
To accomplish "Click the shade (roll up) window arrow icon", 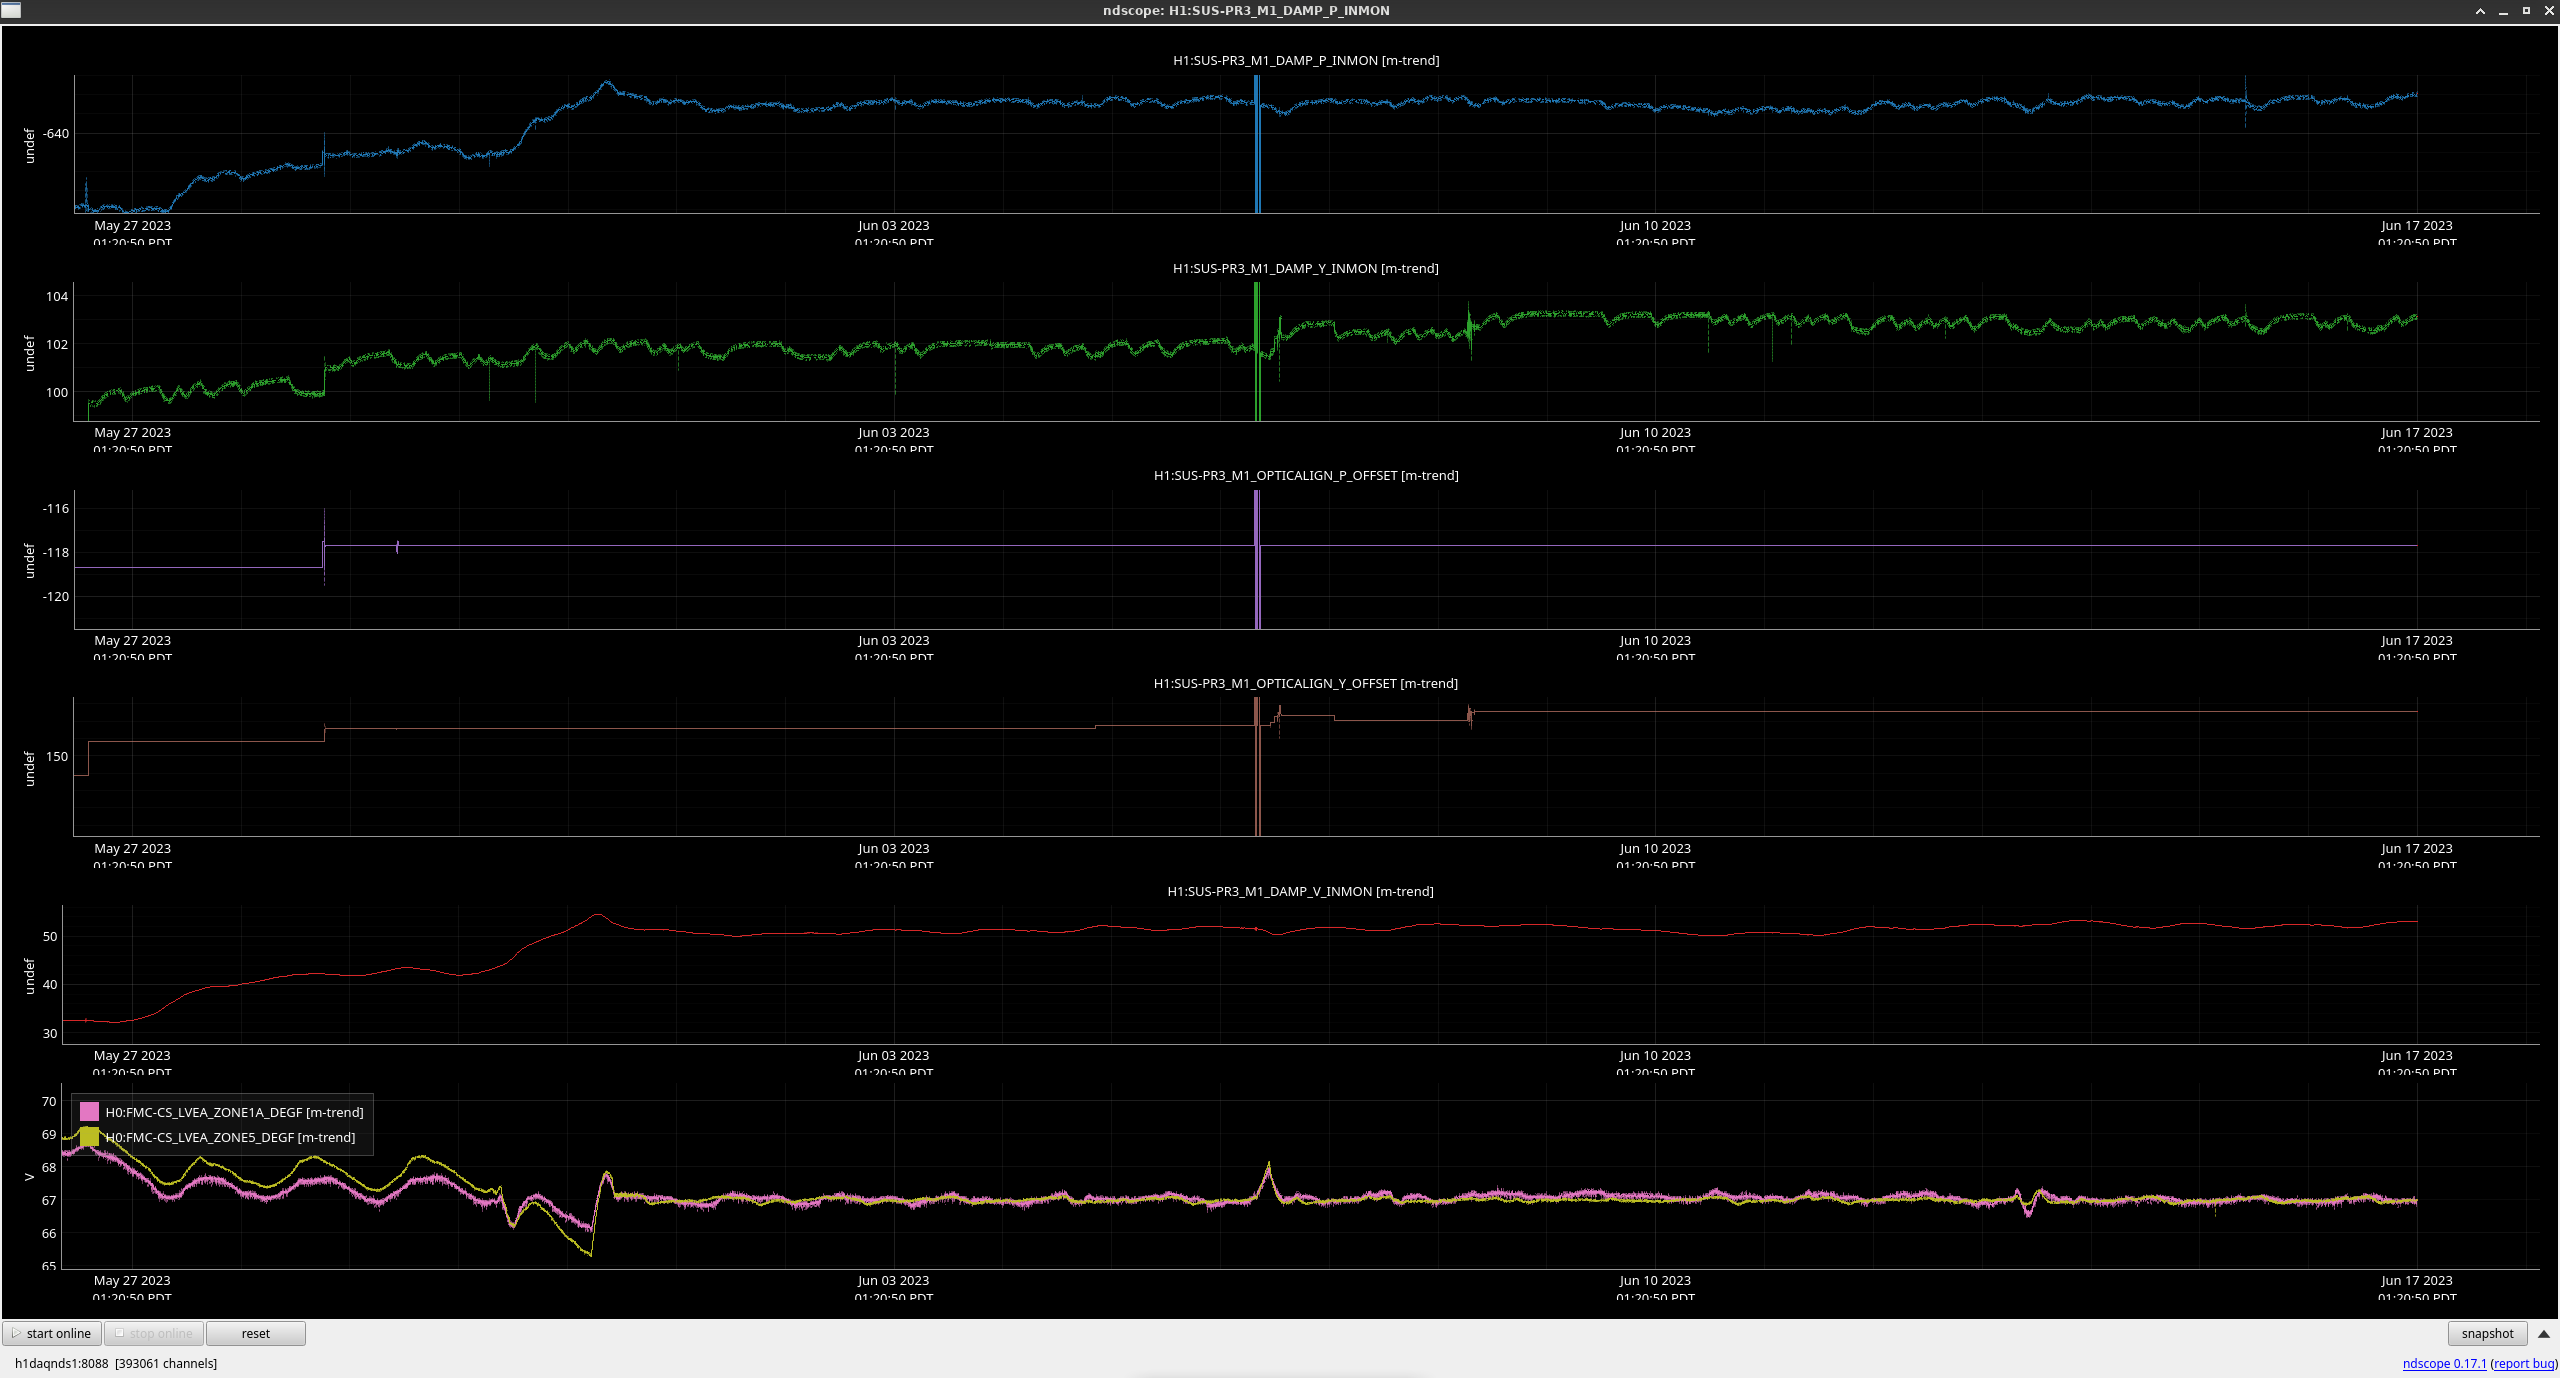I will click(2480, 11).
